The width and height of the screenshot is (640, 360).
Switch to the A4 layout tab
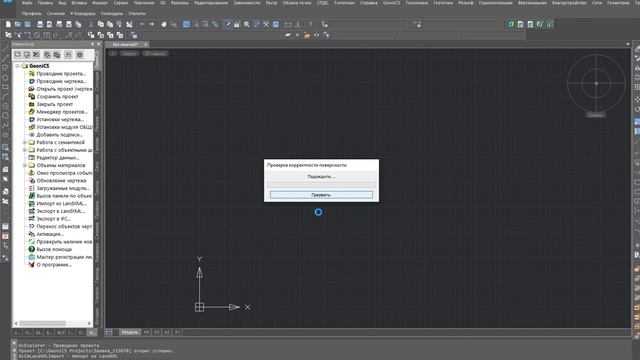point(146,332)
